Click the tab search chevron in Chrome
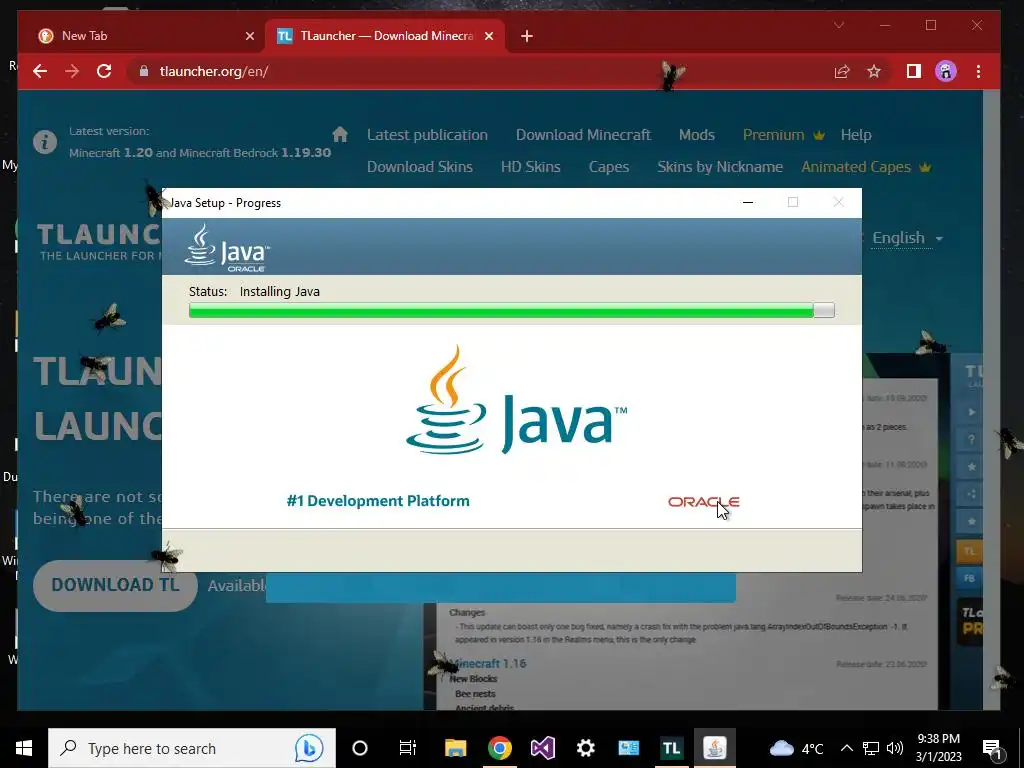The width and height of the screenshot is (1024, 768). (839, 25)
